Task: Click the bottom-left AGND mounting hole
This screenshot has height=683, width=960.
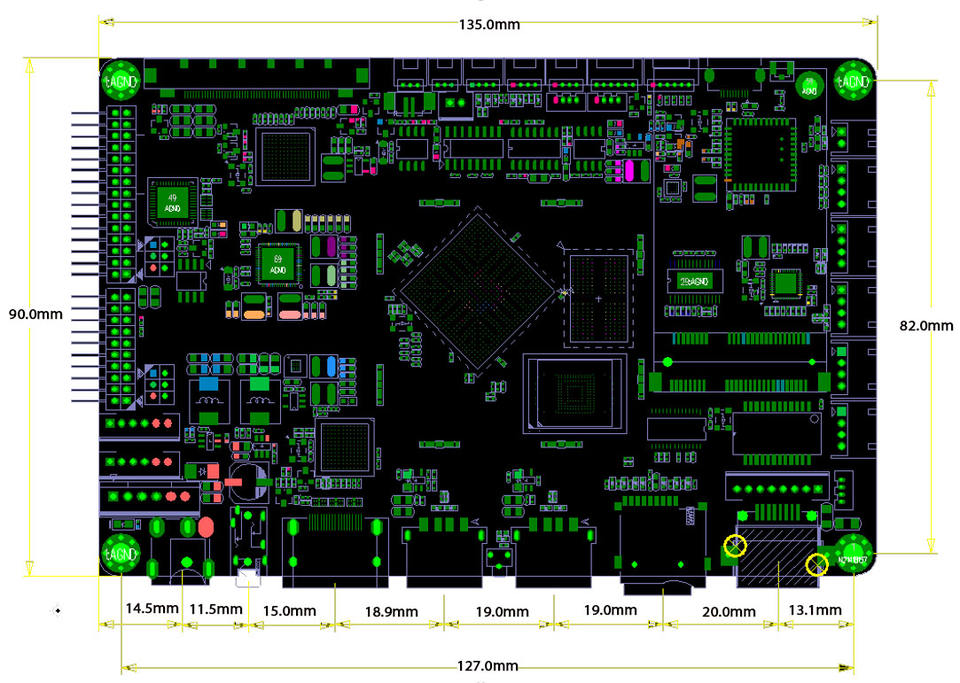Action: pos(120,553)
